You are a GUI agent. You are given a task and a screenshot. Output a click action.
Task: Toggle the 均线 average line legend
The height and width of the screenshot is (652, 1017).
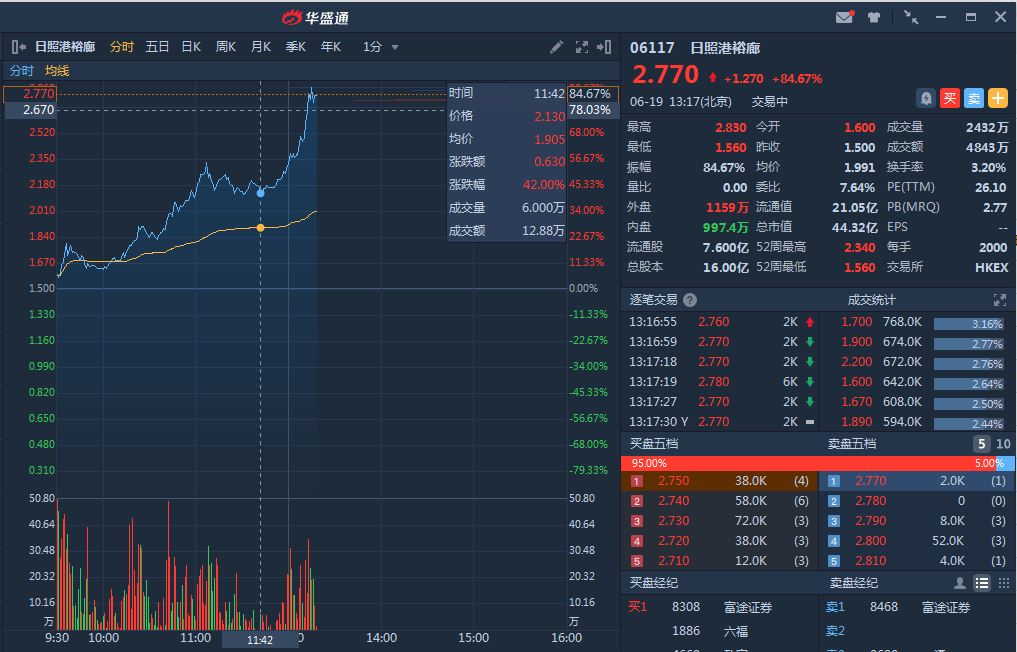tap(57, 71)
